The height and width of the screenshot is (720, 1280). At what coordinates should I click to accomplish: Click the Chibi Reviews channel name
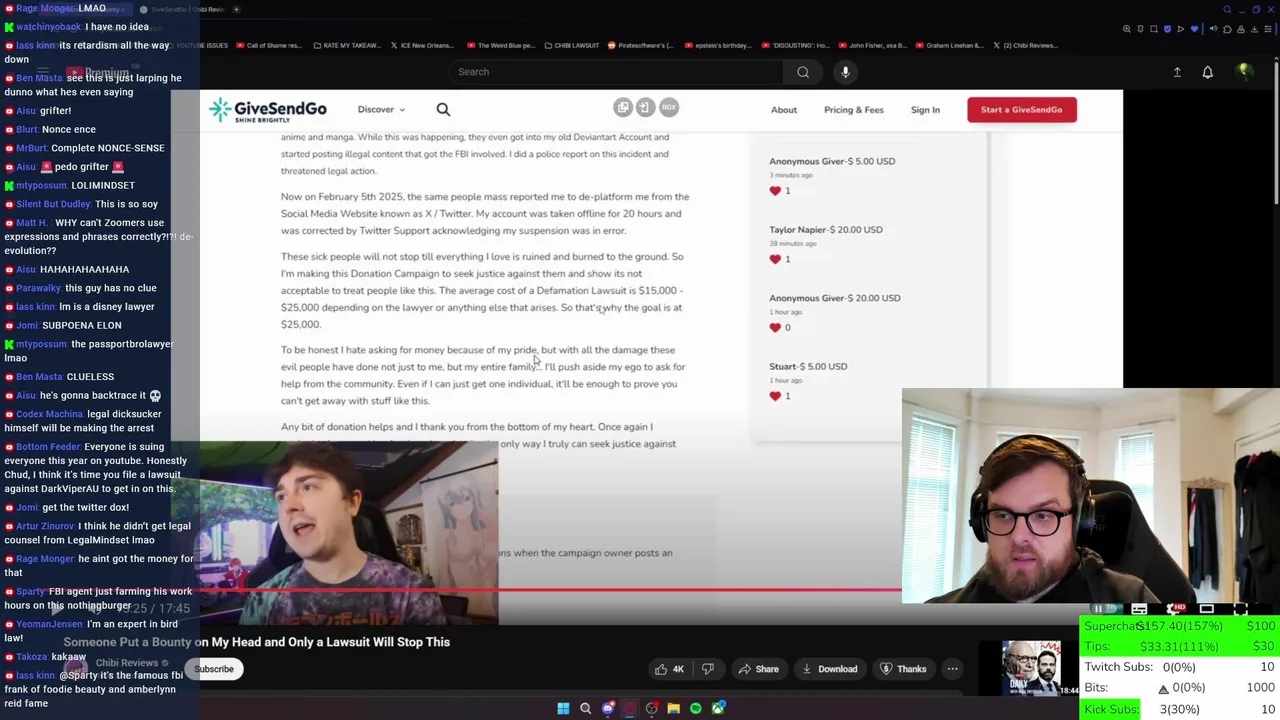(127, 663)
